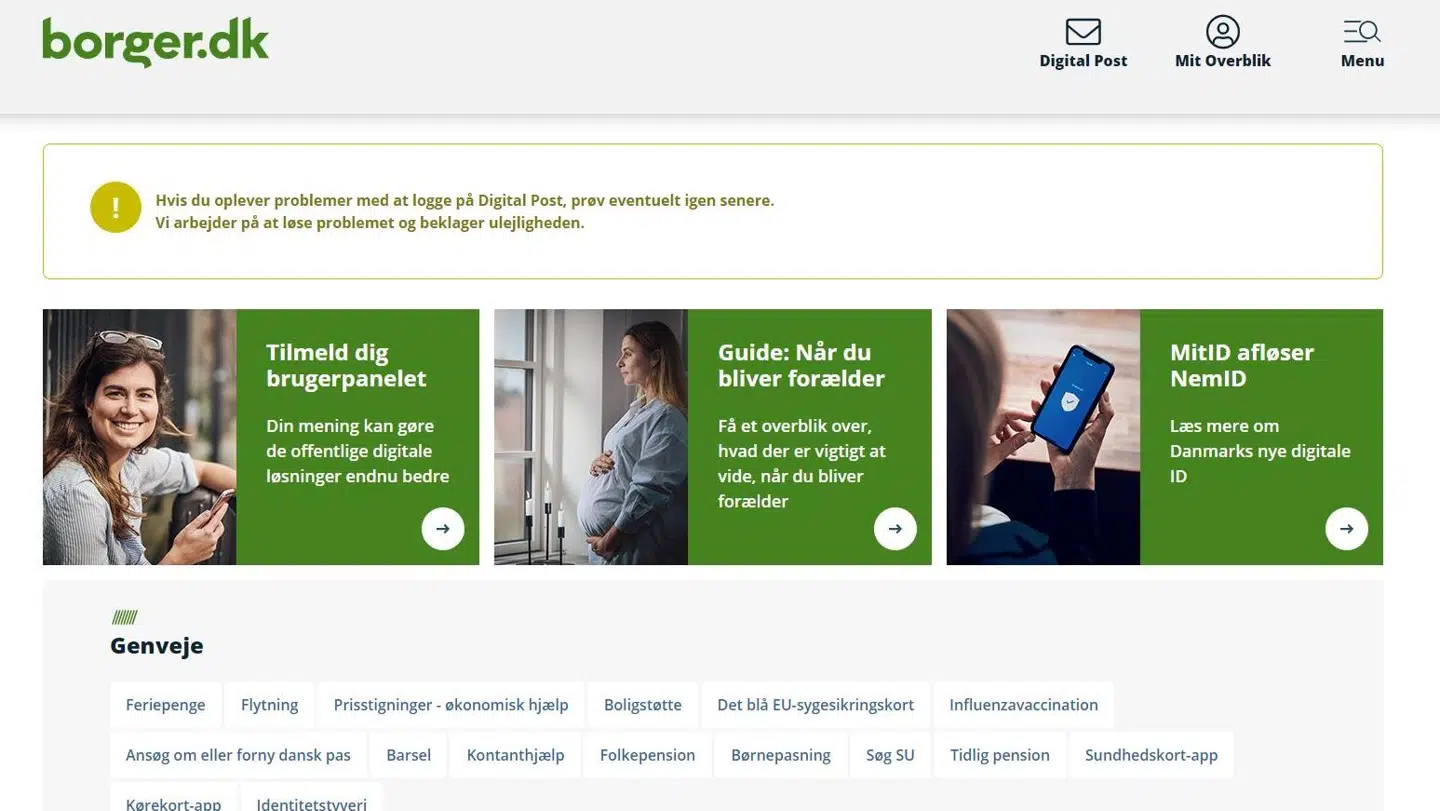Screen dimensions: 1440x811
Task: Click the borger.dk logo
Action: pyautogui.click(x=155, y=42)
